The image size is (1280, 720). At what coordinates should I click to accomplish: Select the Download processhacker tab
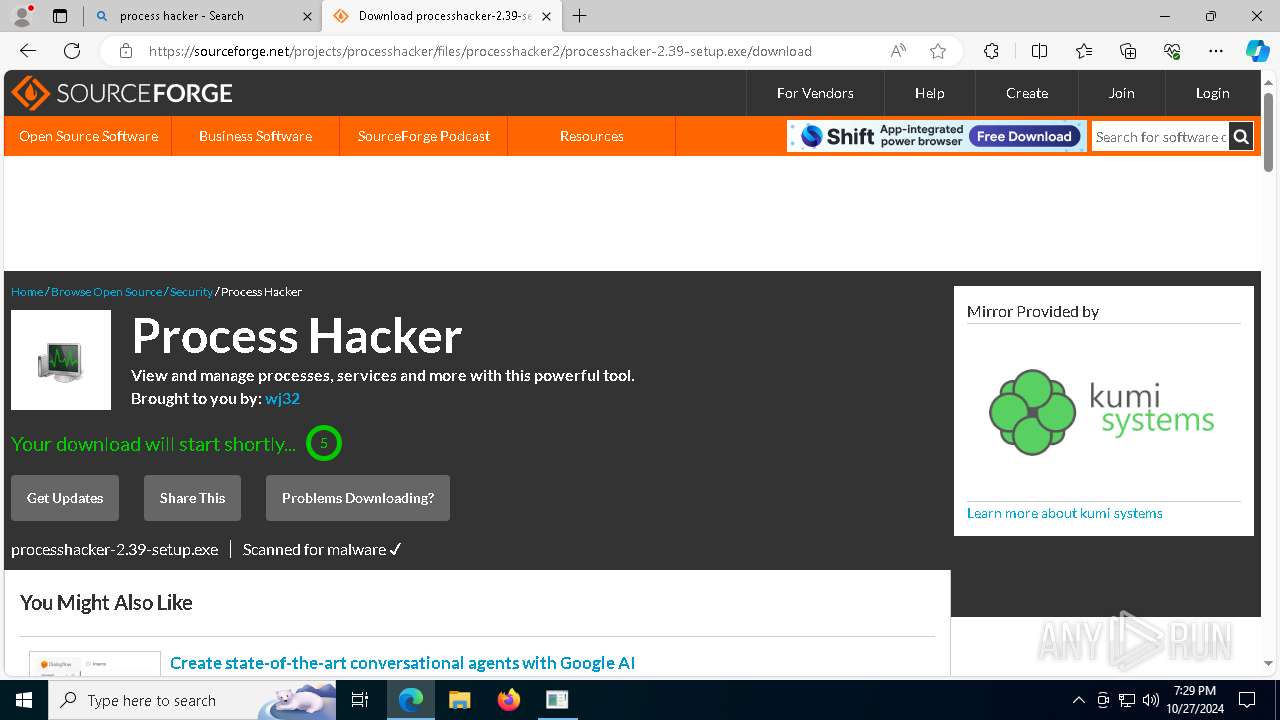pos(440,16)
